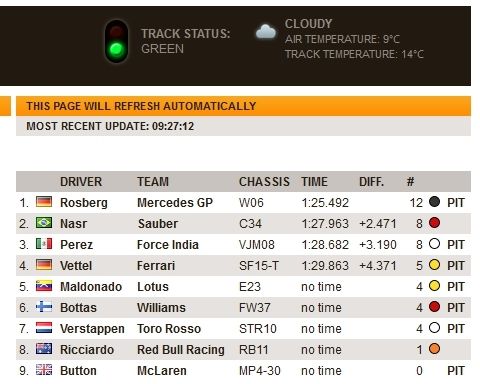This screenshot has width=480, height=384.
Task: Click the Mexican flag beside Perez
Action: click(44, 244)
